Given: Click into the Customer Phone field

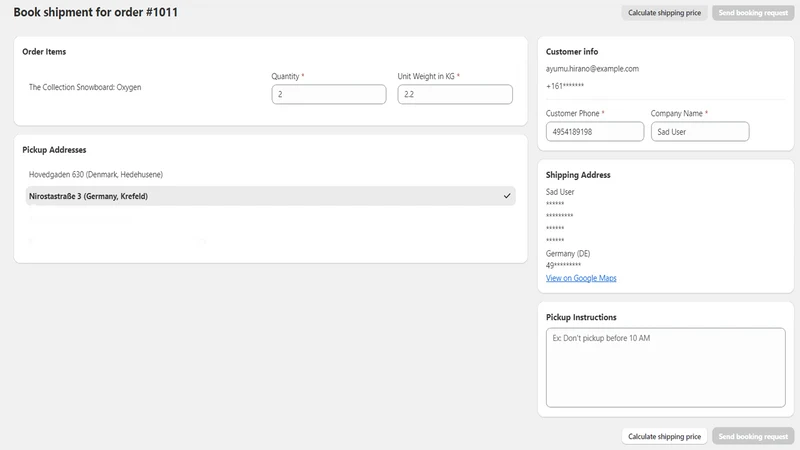Looking at the screenshot, I should coord(595,132).
